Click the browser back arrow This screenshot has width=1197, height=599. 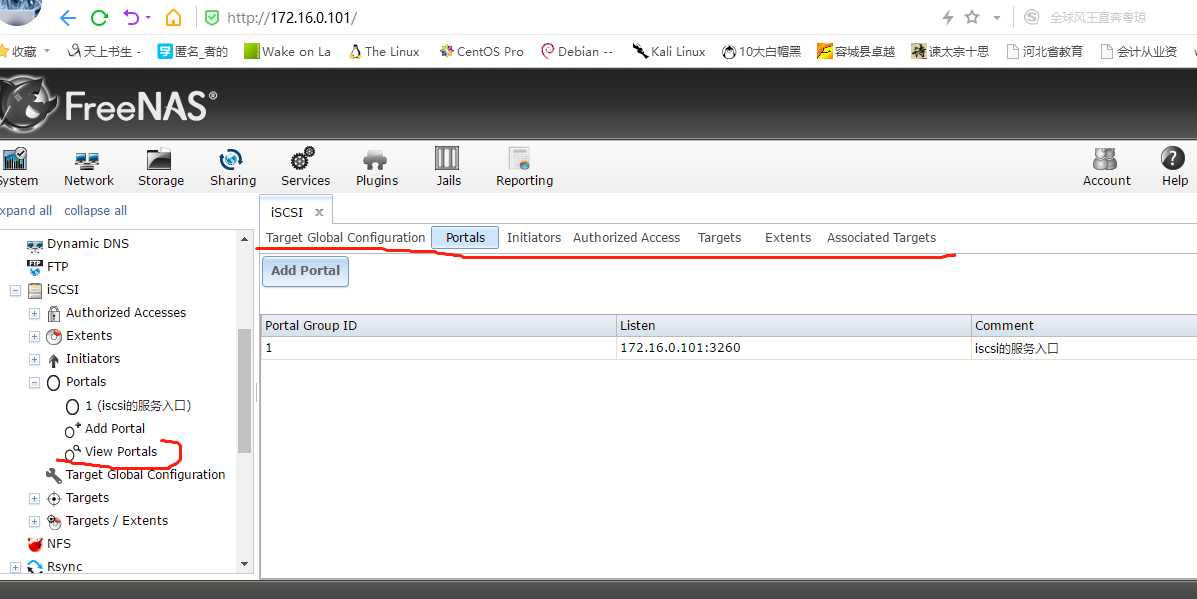pyautogui.click(x=67, y=18)
